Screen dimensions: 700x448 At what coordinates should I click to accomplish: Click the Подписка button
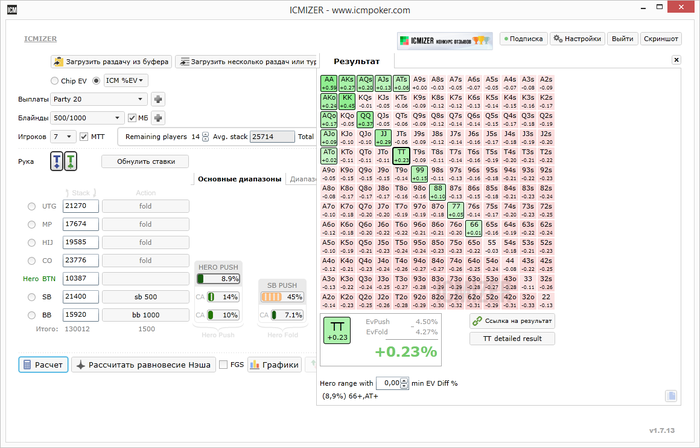click(523, 39)
